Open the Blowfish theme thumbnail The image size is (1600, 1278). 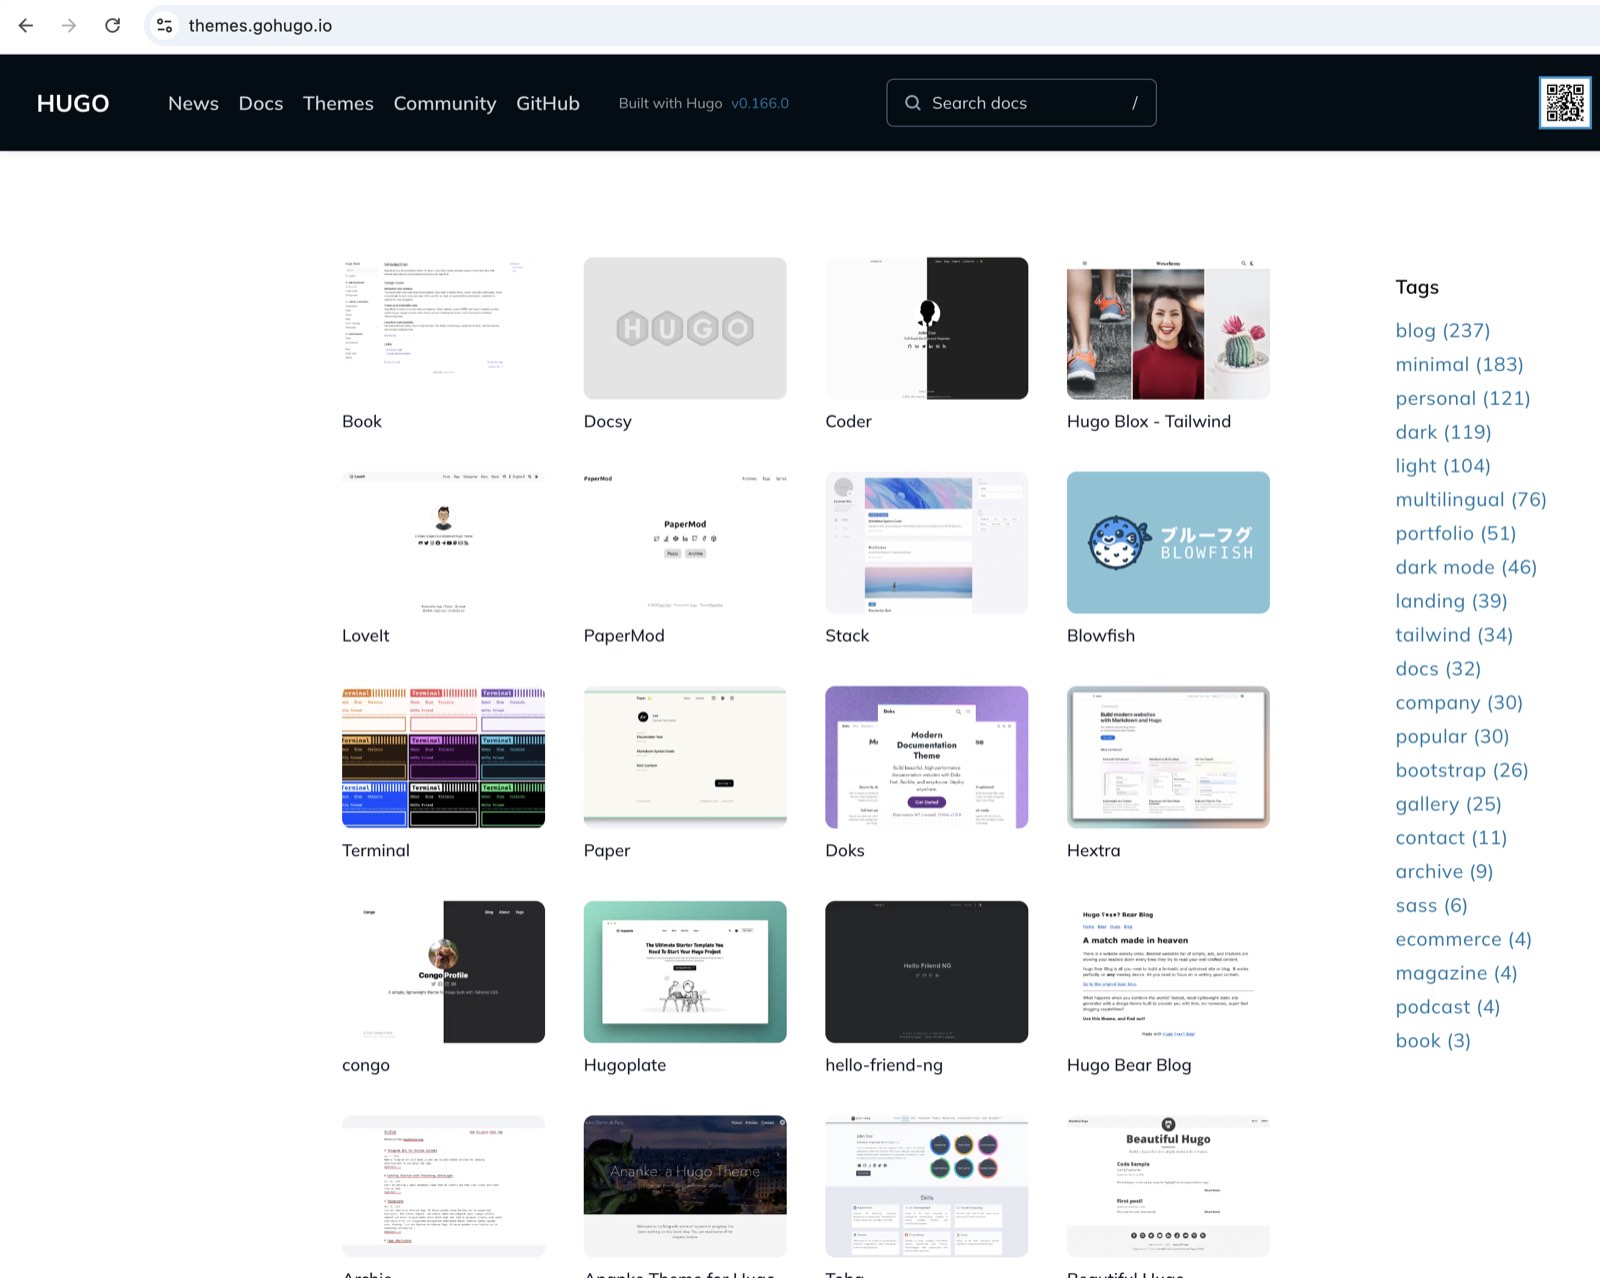click(1168, 542)
